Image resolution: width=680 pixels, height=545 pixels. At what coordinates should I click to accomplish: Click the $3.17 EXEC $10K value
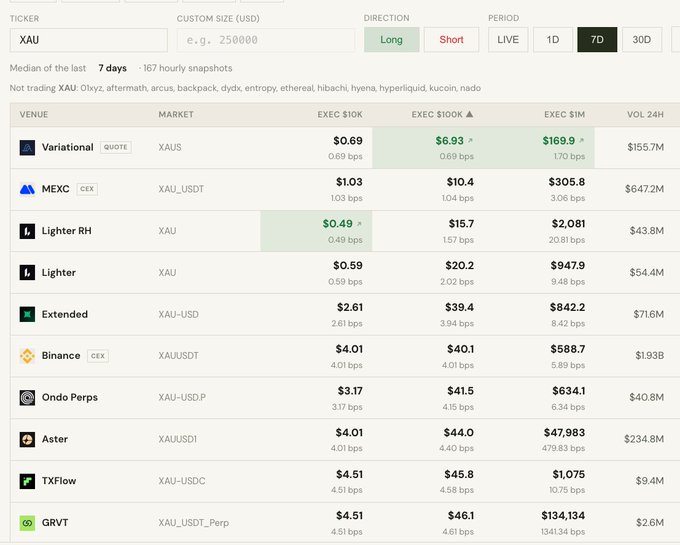click(x=350, y=391)
